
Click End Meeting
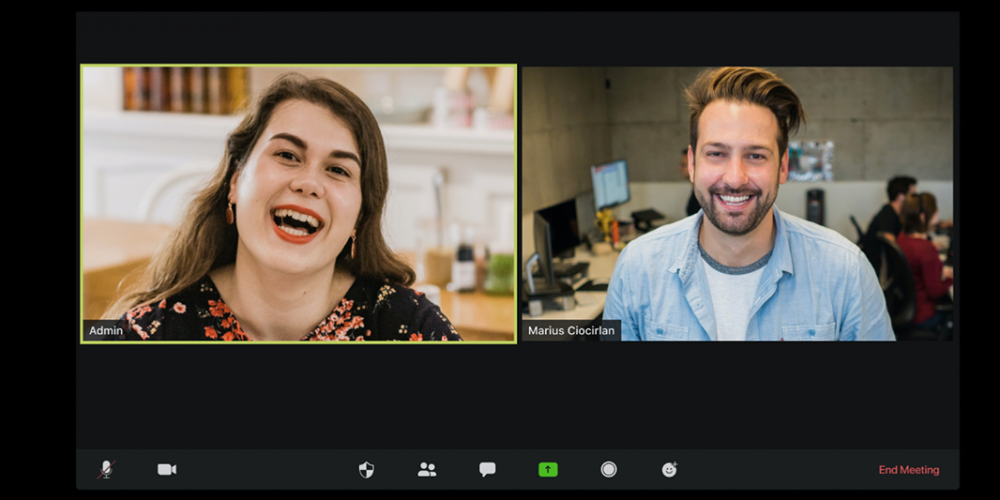click(909, 470)
